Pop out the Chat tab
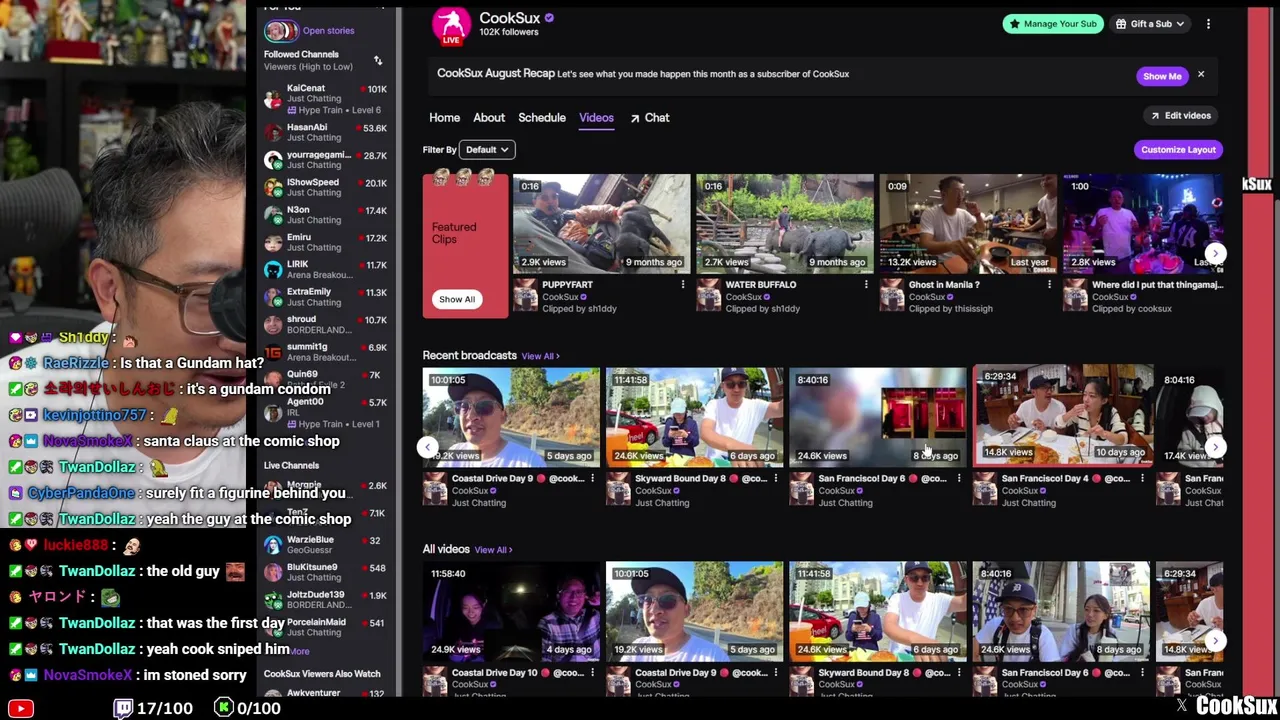 [x=650, y=118]
